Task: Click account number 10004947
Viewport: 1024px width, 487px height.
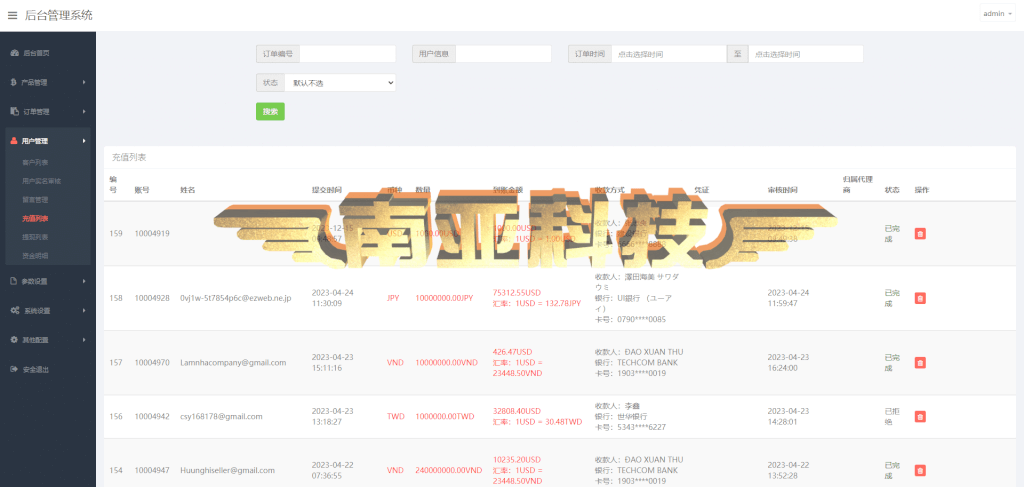Action: [x=152, y=470]
